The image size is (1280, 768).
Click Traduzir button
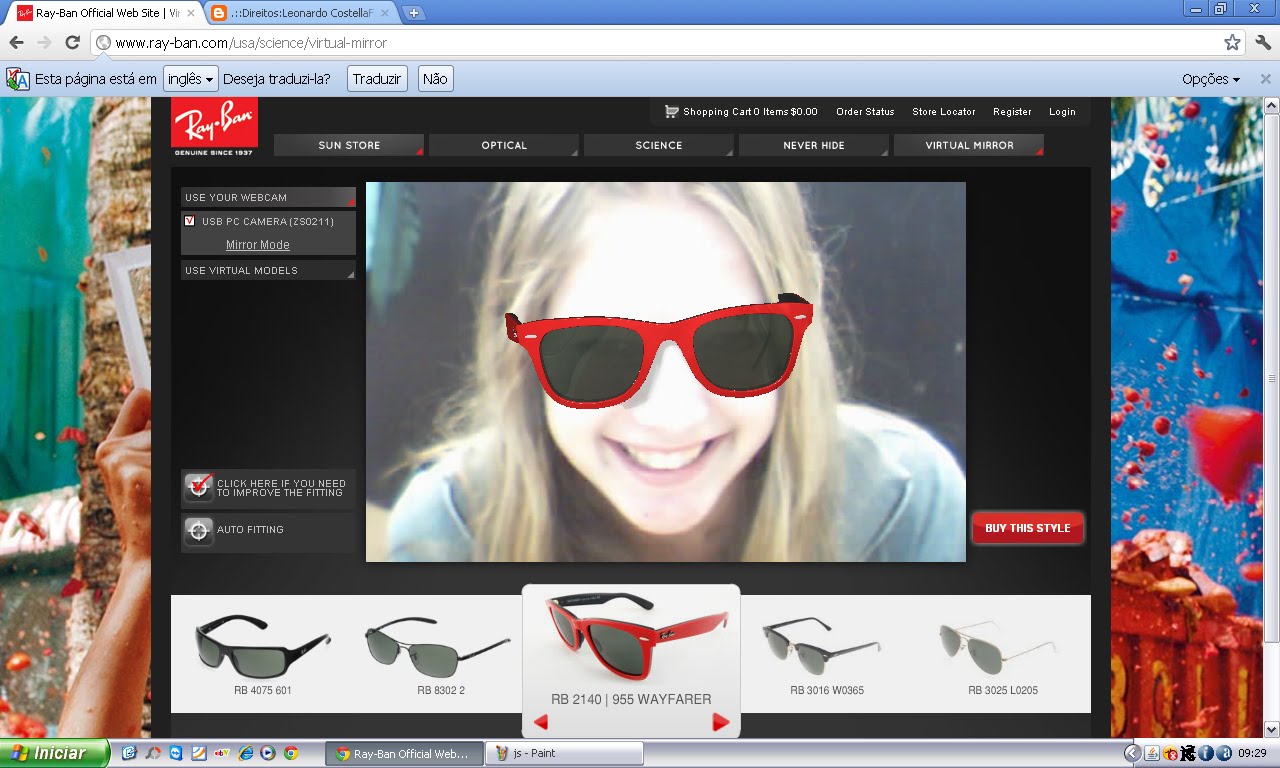pyautogui.click(x=377, y=79)
